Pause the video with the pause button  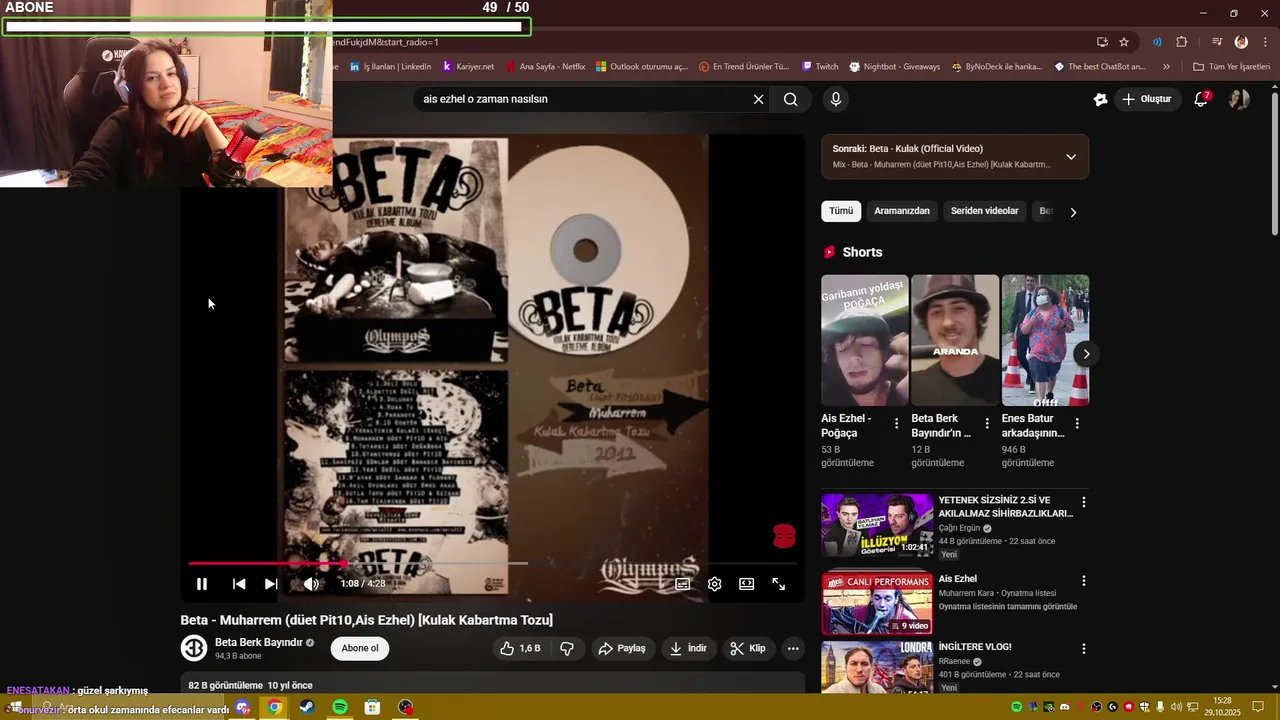201,584
